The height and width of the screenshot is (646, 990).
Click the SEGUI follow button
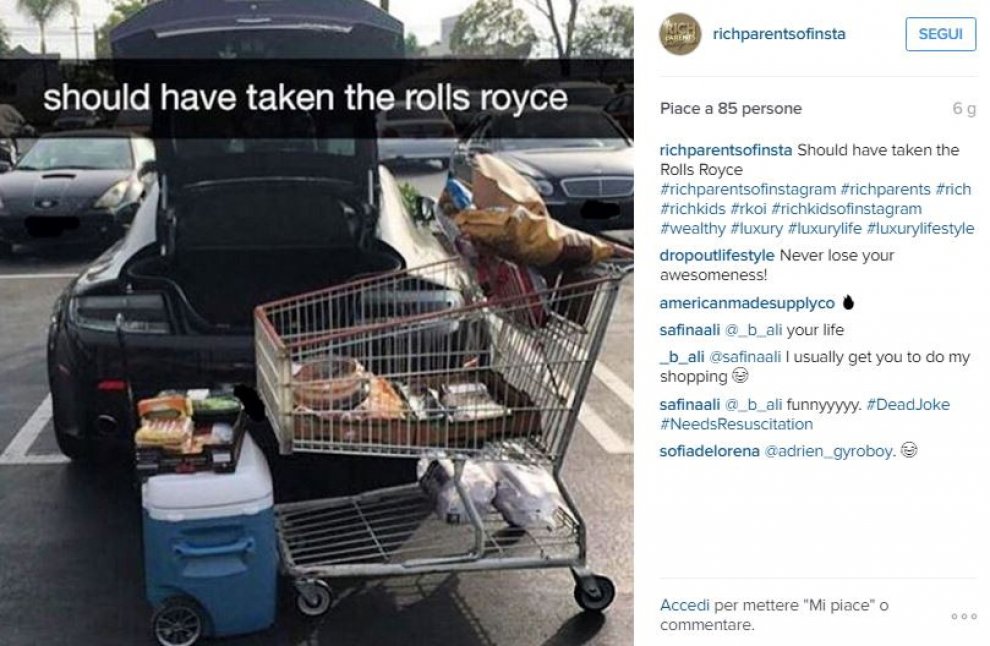coord(940,34)
